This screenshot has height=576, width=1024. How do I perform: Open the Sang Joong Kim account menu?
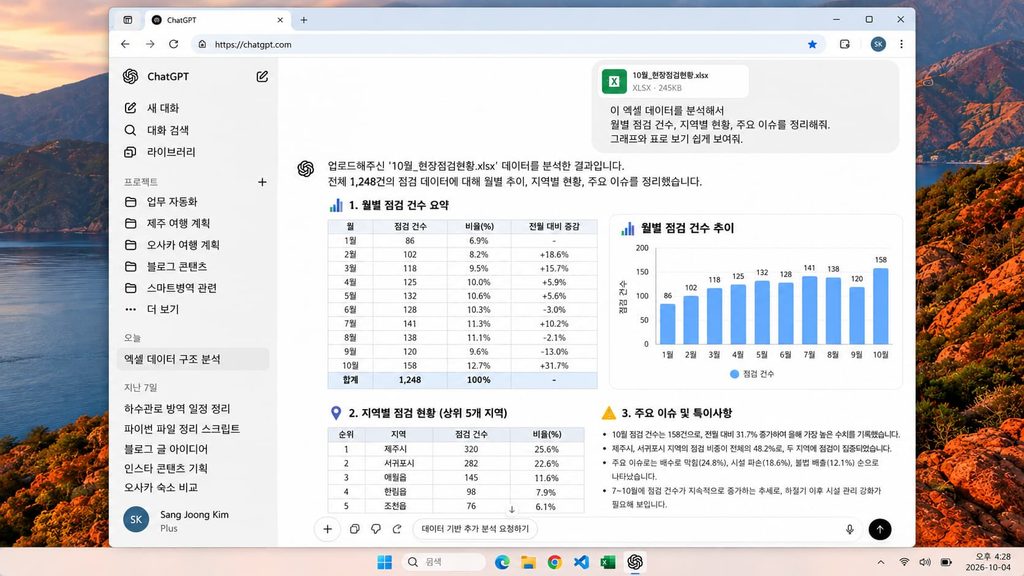coord(193,520)
